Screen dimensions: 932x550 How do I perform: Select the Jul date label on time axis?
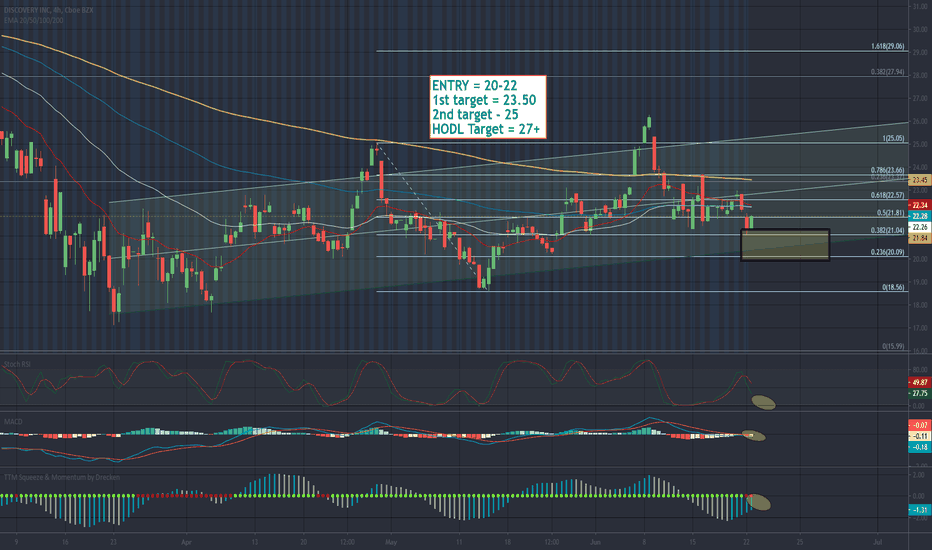tap(877, 542)
